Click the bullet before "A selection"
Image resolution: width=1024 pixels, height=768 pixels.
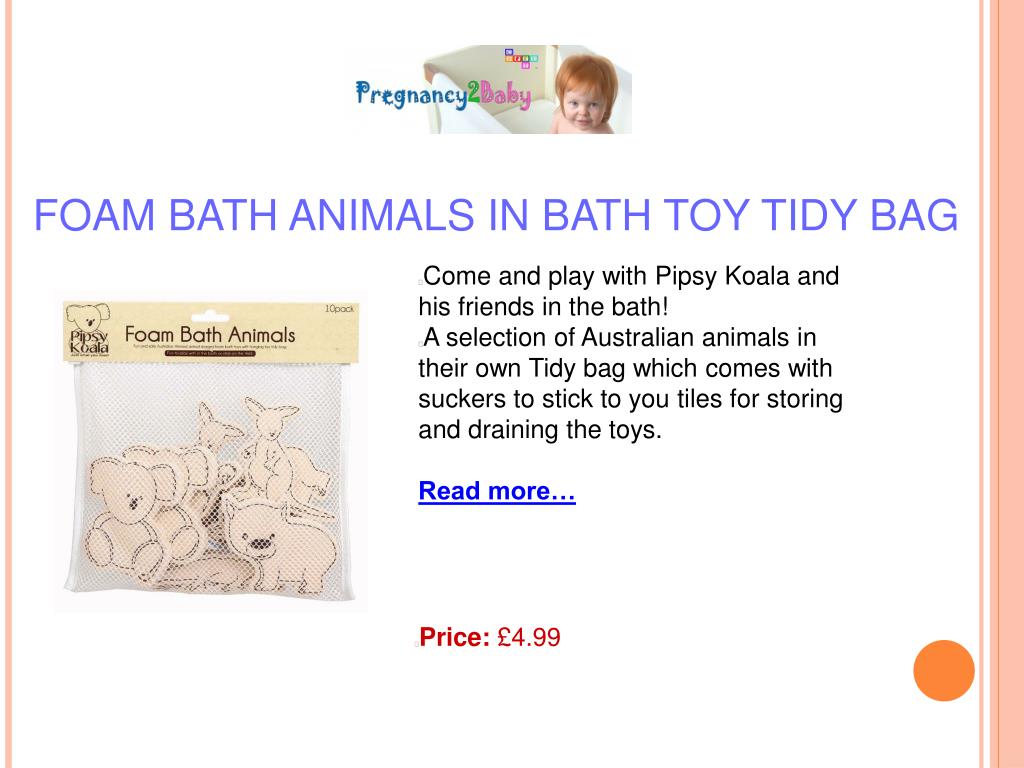pyautogui.click(x=421, y=342)
